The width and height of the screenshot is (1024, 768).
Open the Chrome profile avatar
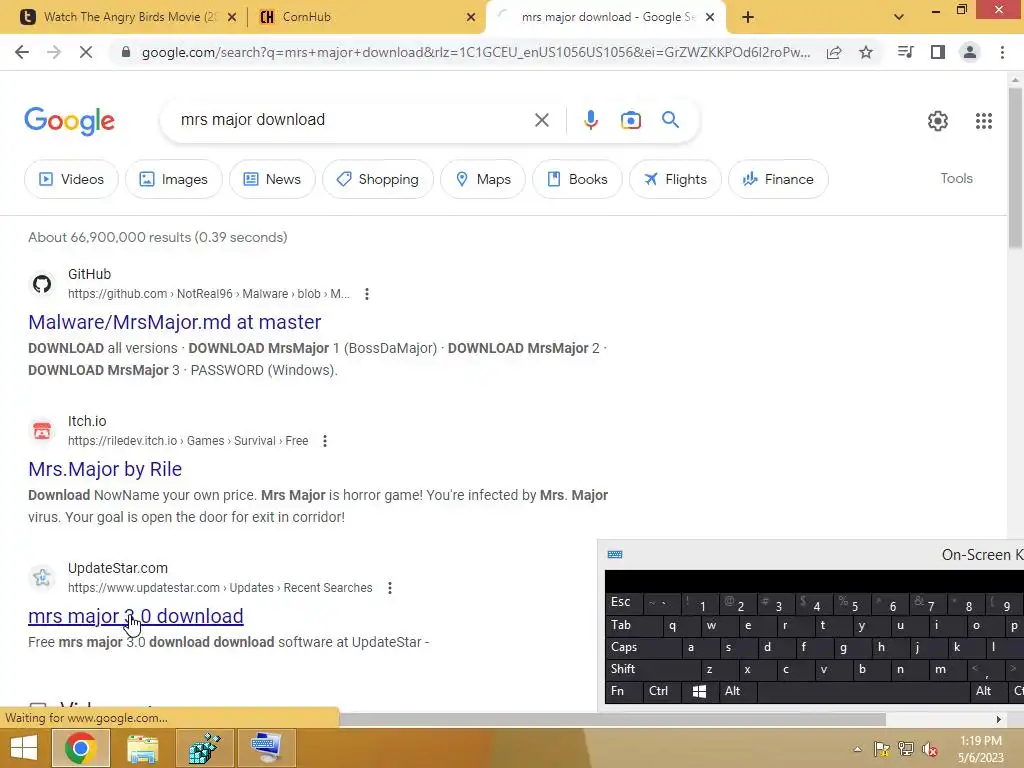(970, 52)
